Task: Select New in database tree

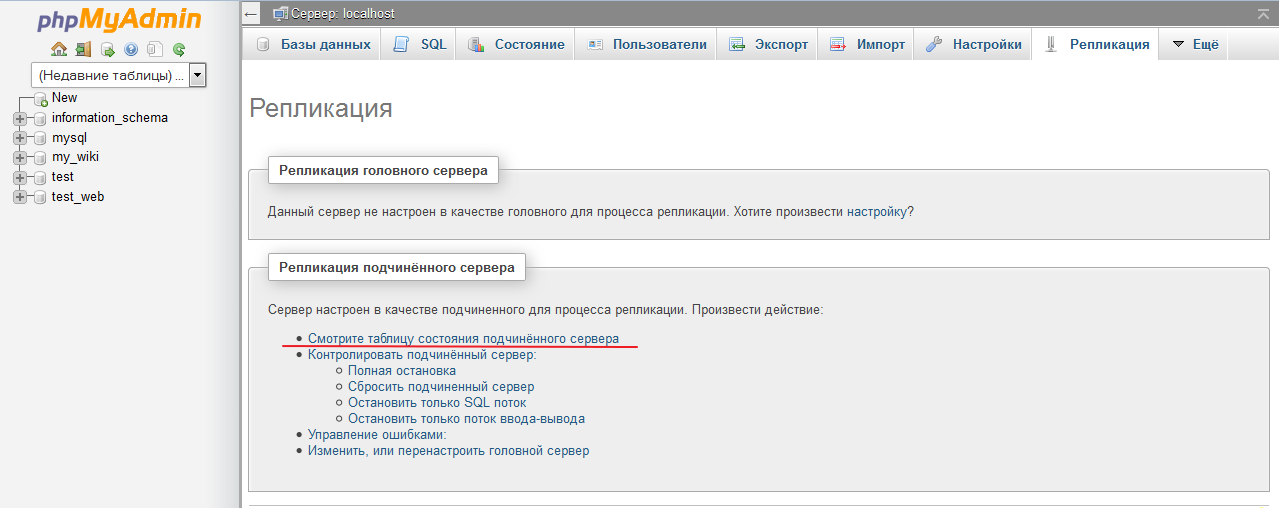Action: [64, 98]
